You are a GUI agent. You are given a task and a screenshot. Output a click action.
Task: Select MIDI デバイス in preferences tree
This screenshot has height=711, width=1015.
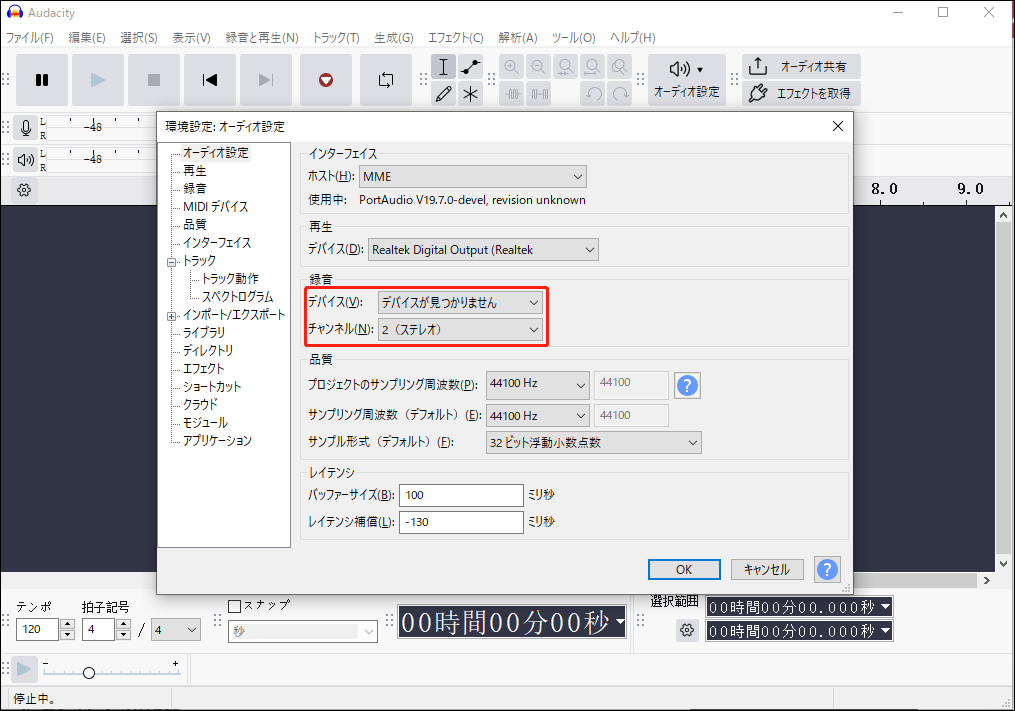point(216,207)
